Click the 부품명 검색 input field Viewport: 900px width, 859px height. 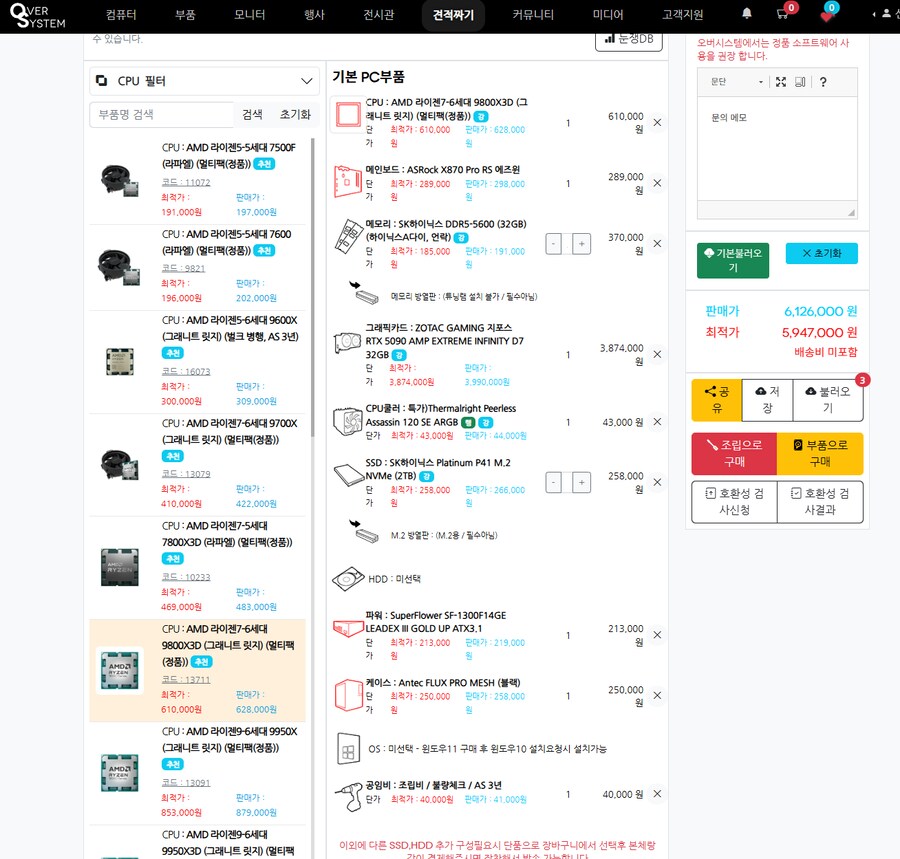(x=161, y=115)
